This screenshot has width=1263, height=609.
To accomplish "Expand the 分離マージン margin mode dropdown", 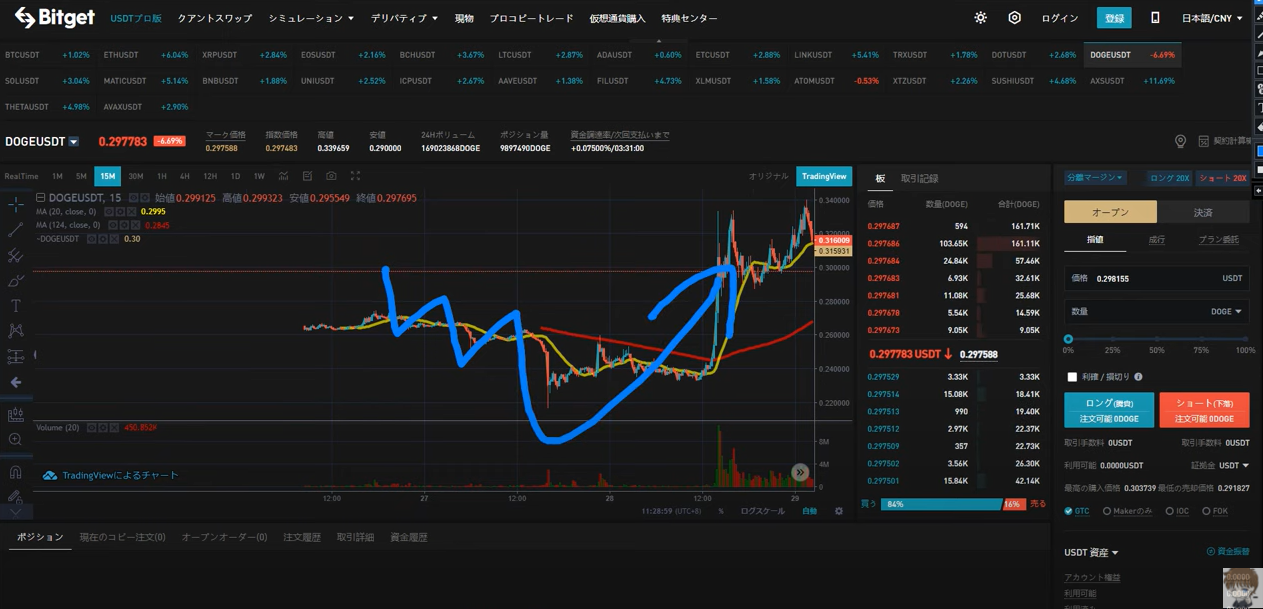I will tap(1095, 177).
